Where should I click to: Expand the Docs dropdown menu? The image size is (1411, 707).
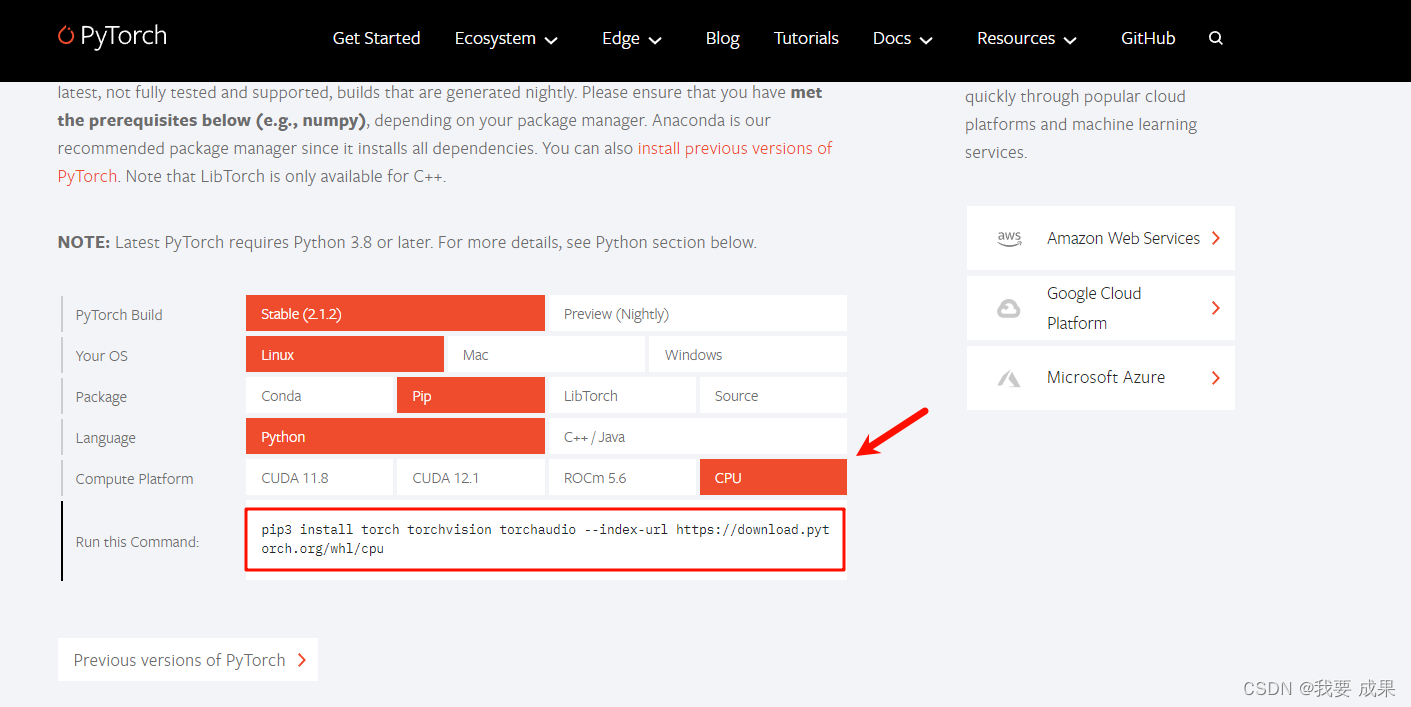pyautogui.click(x=902, y=38)
